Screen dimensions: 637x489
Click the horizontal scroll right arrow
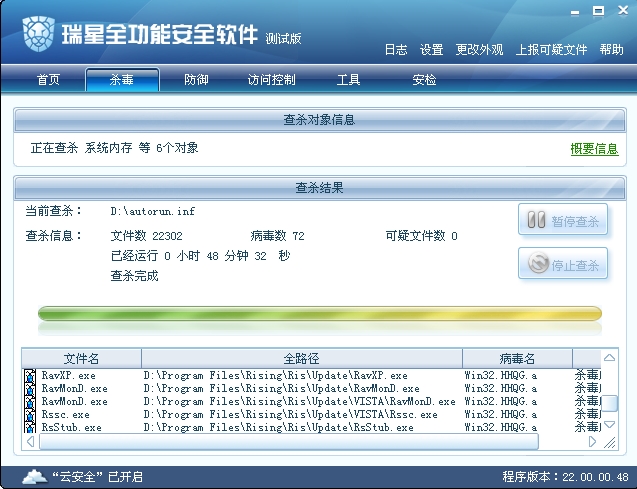click(592, 441)
